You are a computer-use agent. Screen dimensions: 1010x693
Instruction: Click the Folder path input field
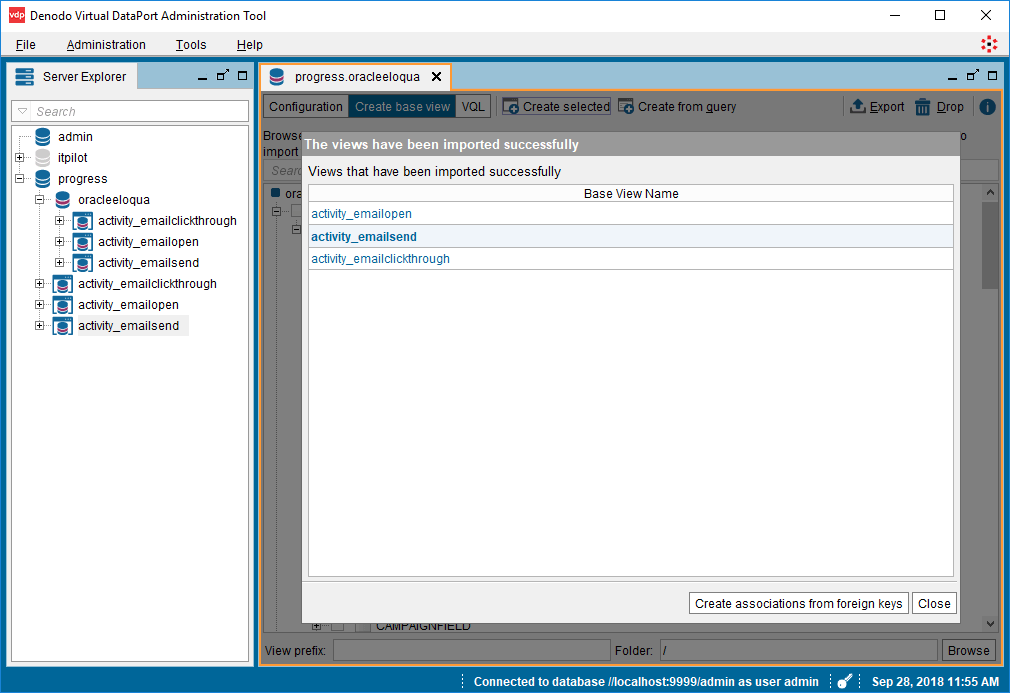tap(799, 650)
